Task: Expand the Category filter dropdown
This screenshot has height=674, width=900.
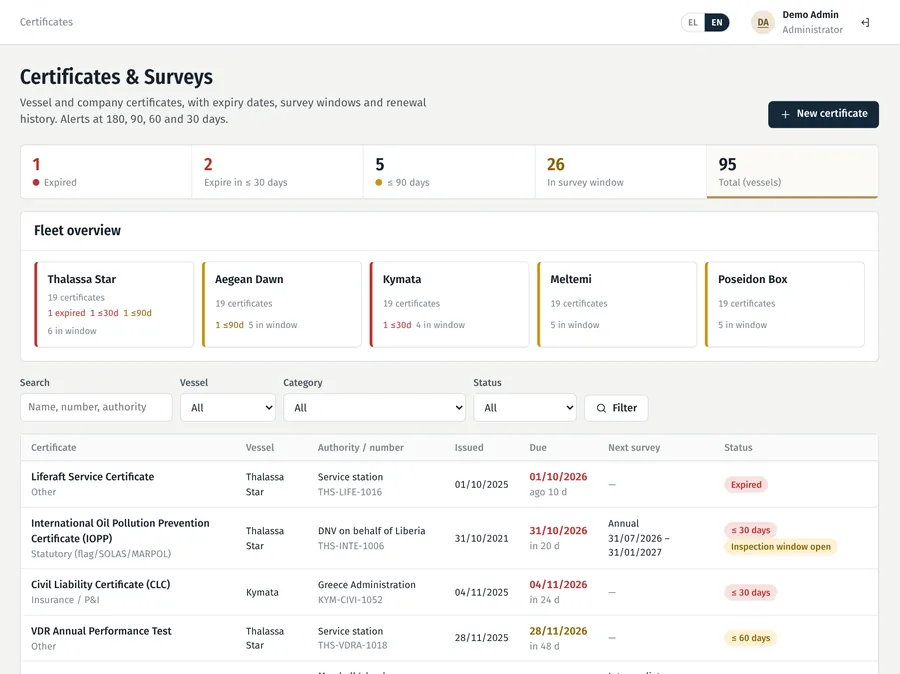Action: pos(374,408)
